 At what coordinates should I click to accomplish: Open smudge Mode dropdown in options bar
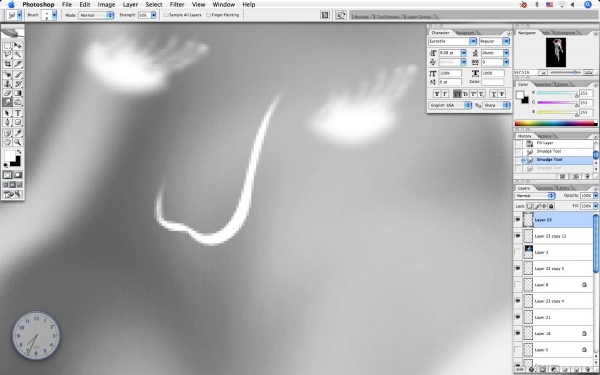(x=96, y=15)
